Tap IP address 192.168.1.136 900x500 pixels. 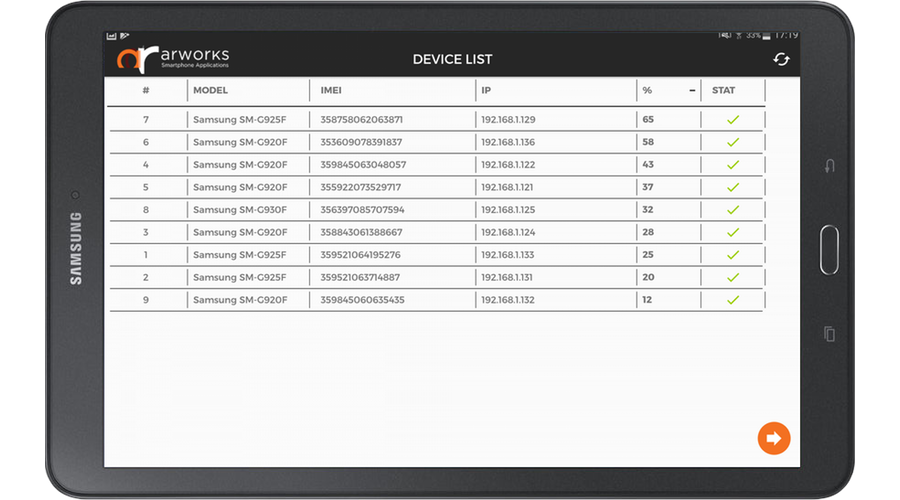pyautogui.click(x=508, y=142)
